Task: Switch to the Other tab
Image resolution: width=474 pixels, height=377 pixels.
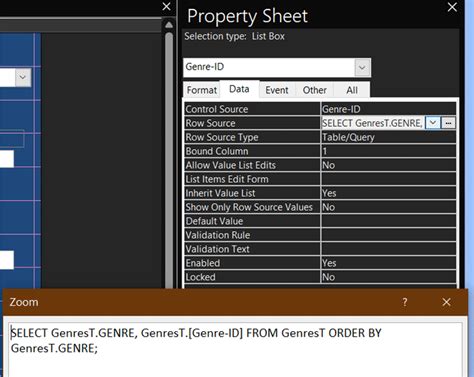Action: [x=314, y=90]
